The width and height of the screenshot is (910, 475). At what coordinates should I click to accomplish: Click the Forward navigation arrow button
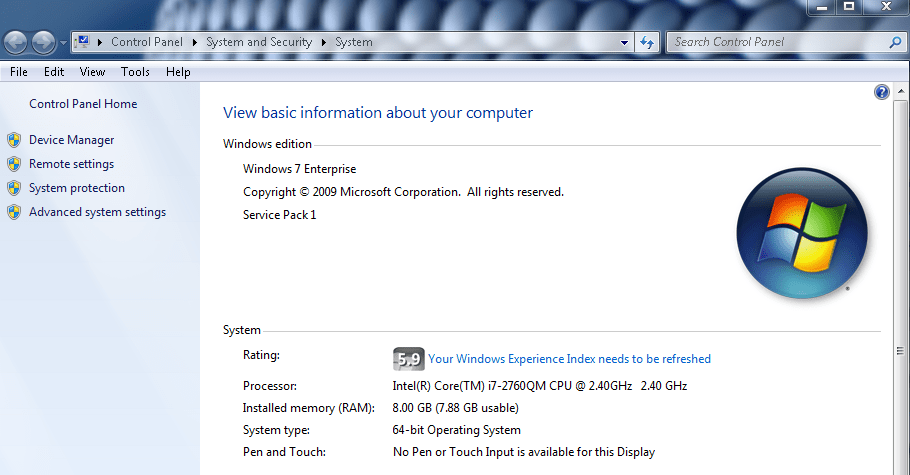point(44,42)
